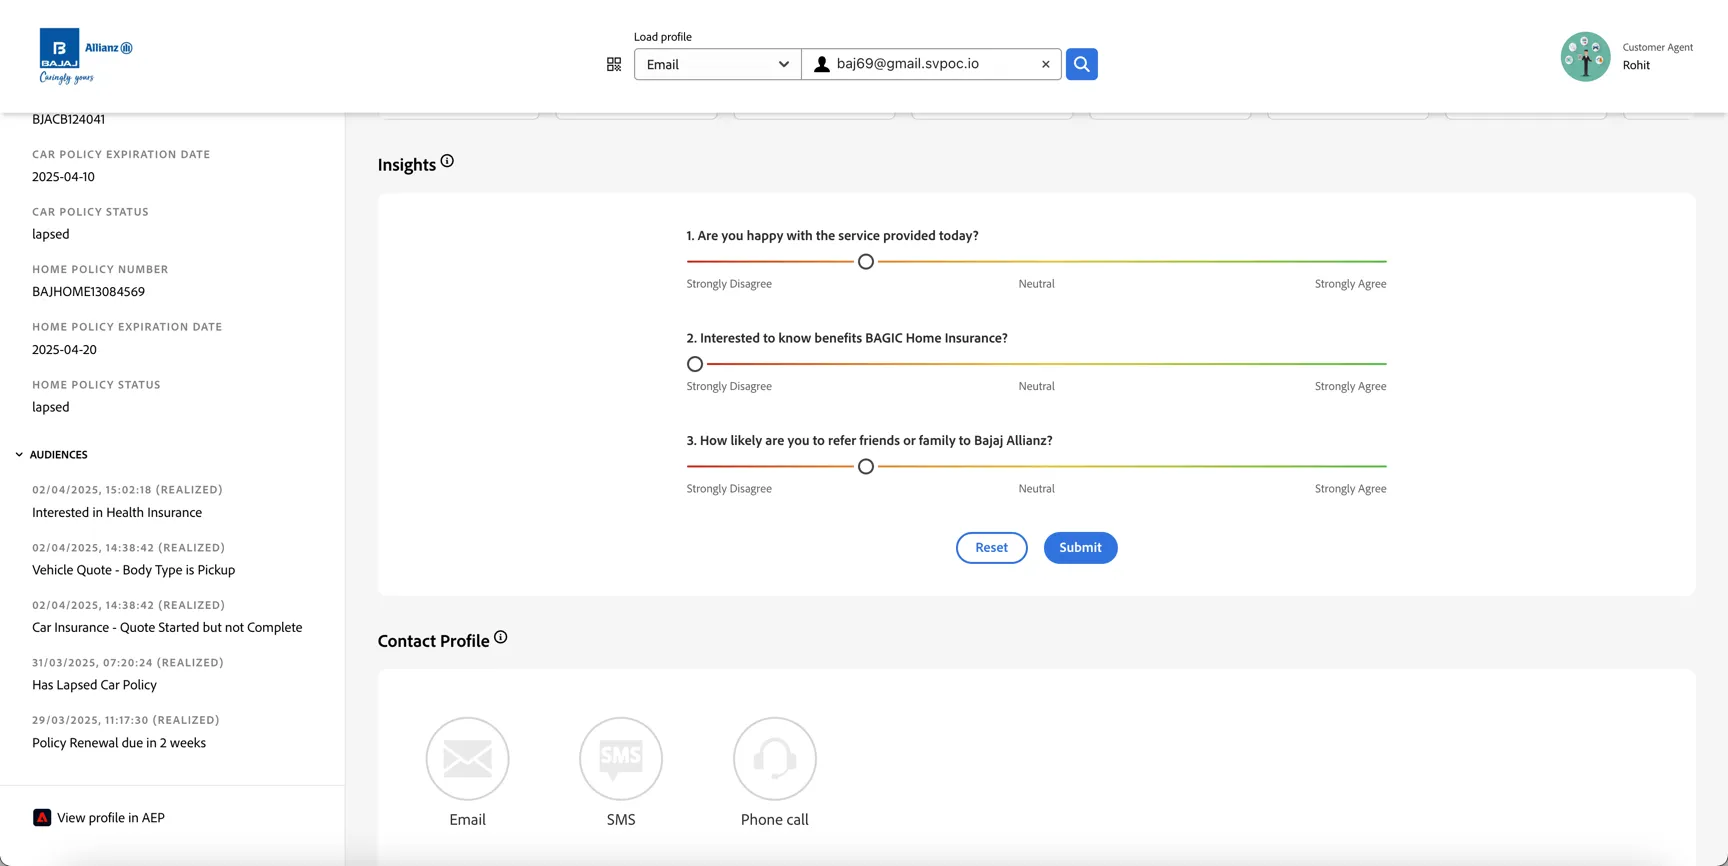Click the referral likelihood slider handle
This screenshot has width=1728, height=866.
click(866, 467)
